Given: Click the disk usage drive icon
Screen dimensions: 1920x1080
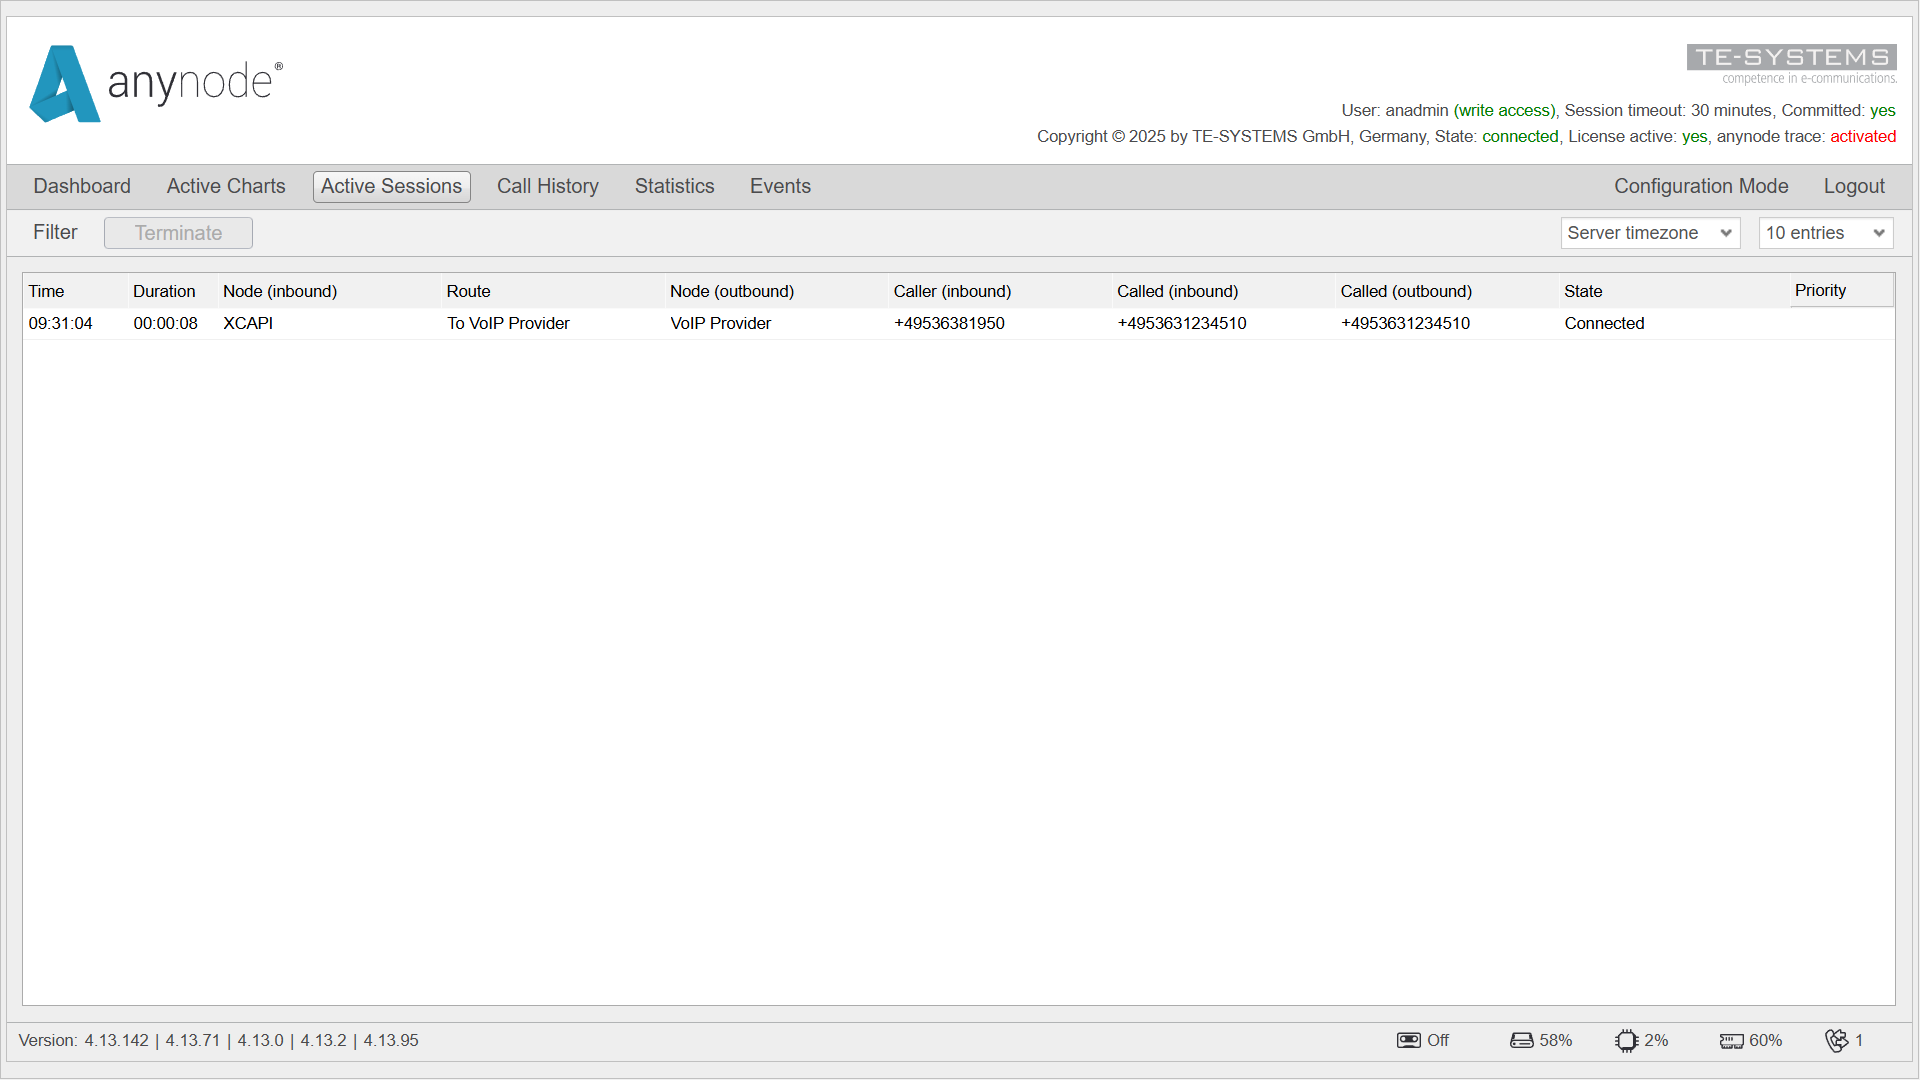Looking at the screenshot, I should click(1521, 1040).
